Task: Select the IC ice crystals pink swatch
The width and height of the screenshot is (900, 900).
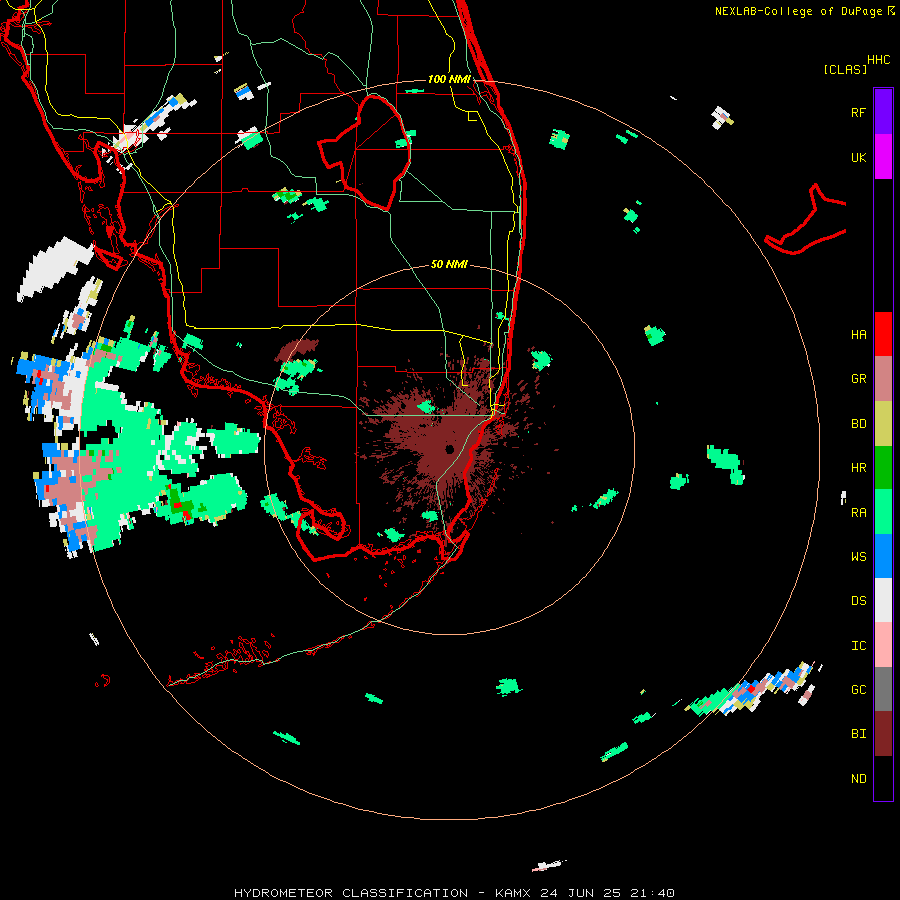Action: tap(883, 645)
